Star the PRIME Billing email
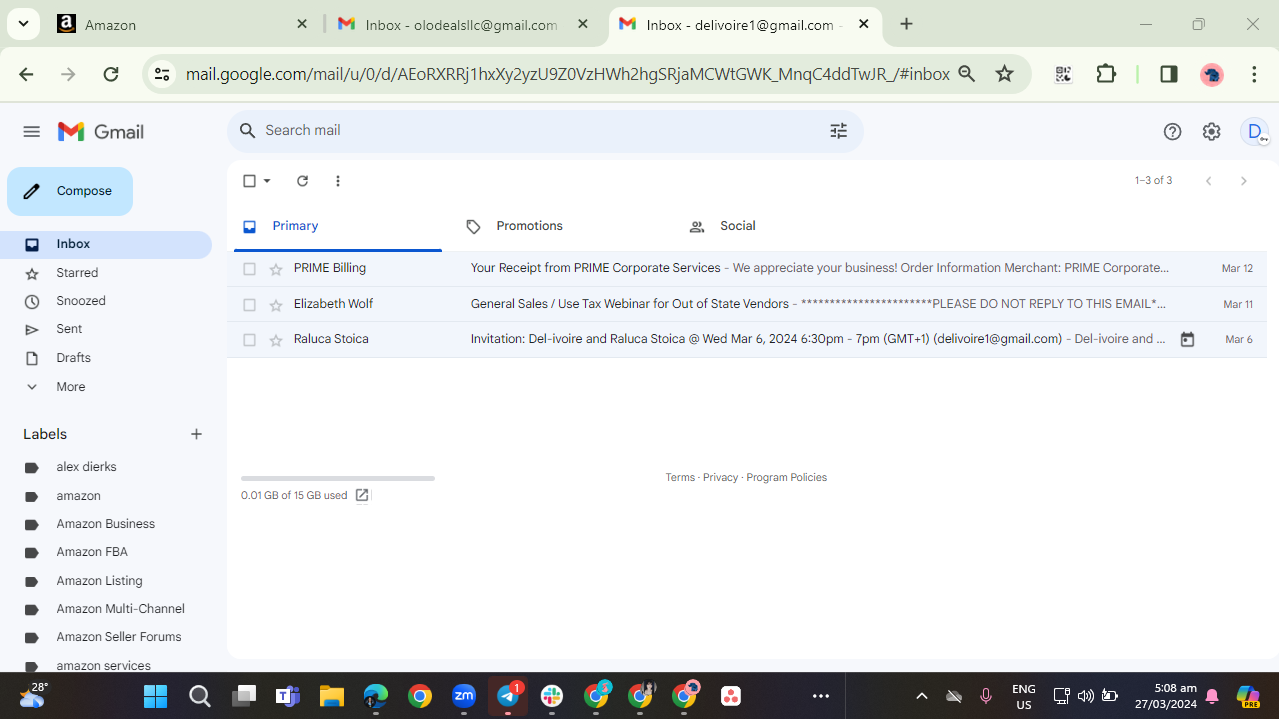This screenshot has width=1279, height=719. click(x=276, y=269)
